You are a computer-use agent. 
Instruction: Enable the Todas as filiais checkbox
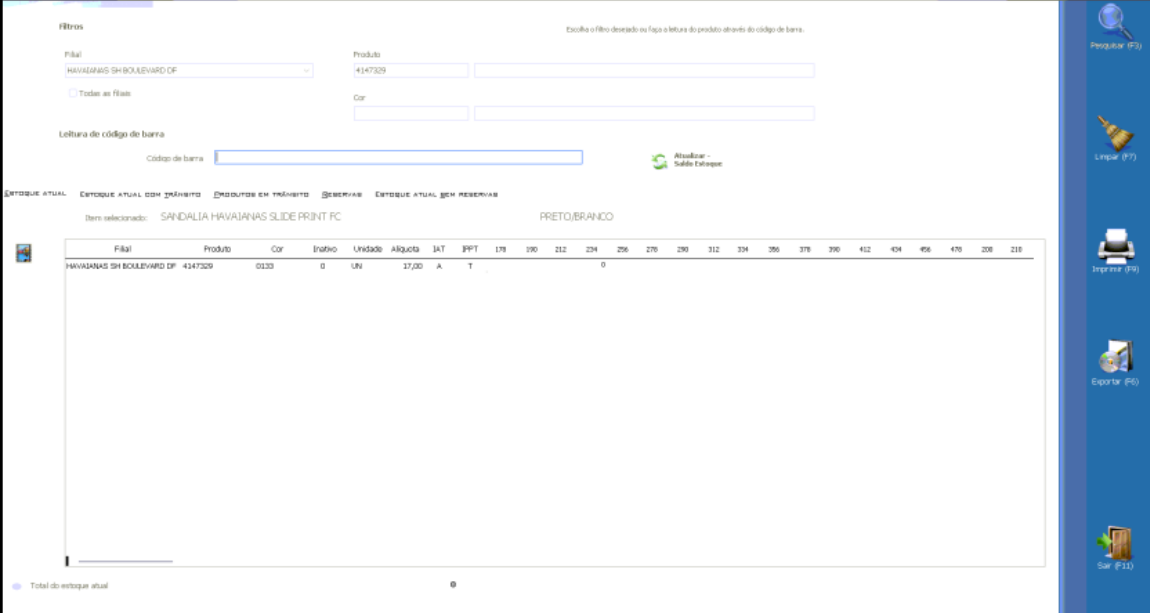[73, 94]
